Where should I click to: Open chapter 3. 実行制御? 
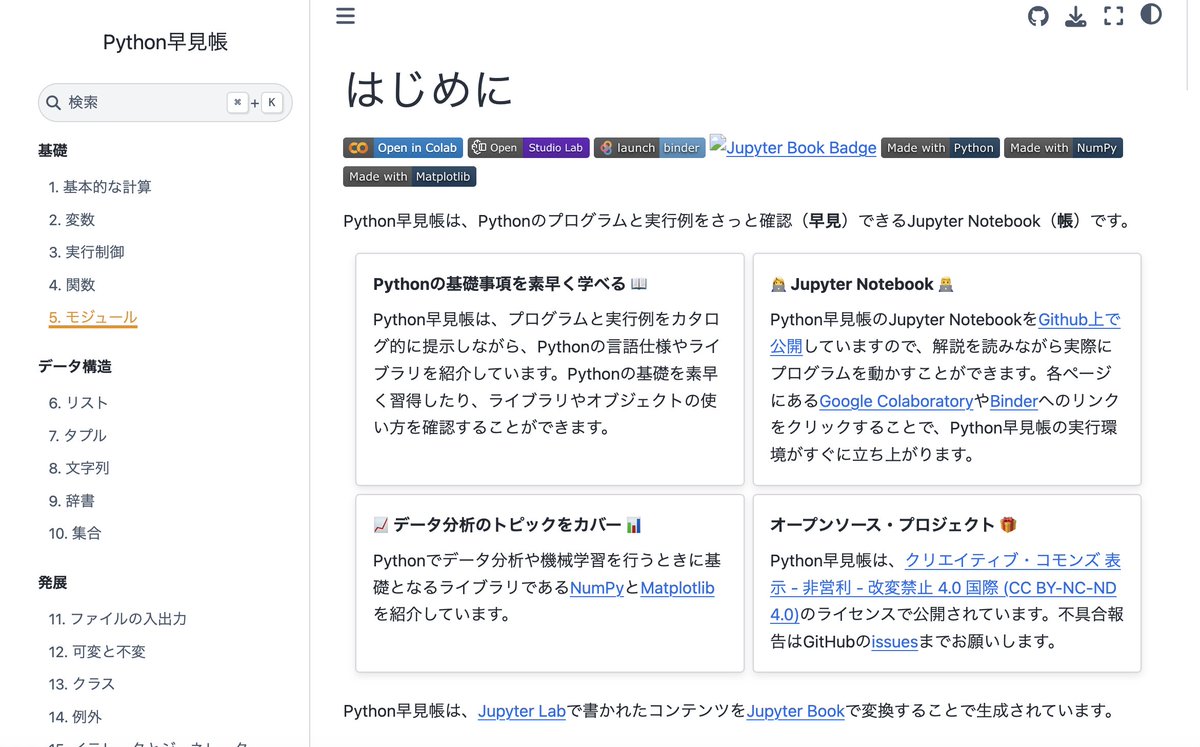coord(87,252)
